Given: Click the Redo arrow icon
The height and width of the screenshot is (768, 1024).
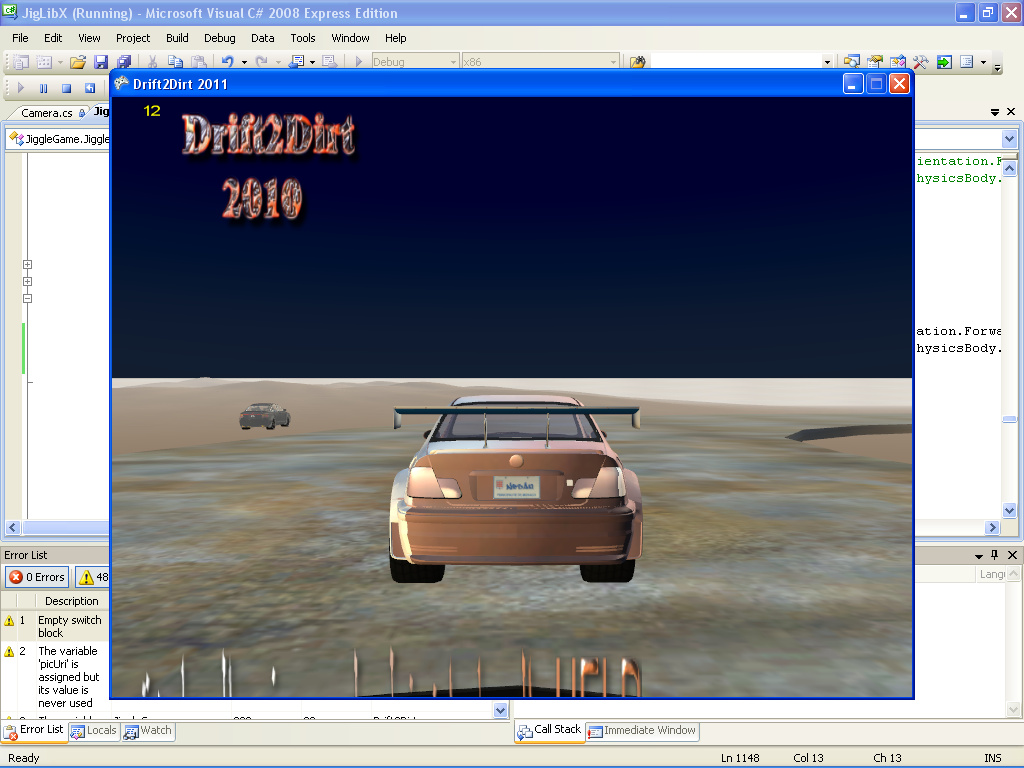Looking at the screenshot, I should pos(261,62).
